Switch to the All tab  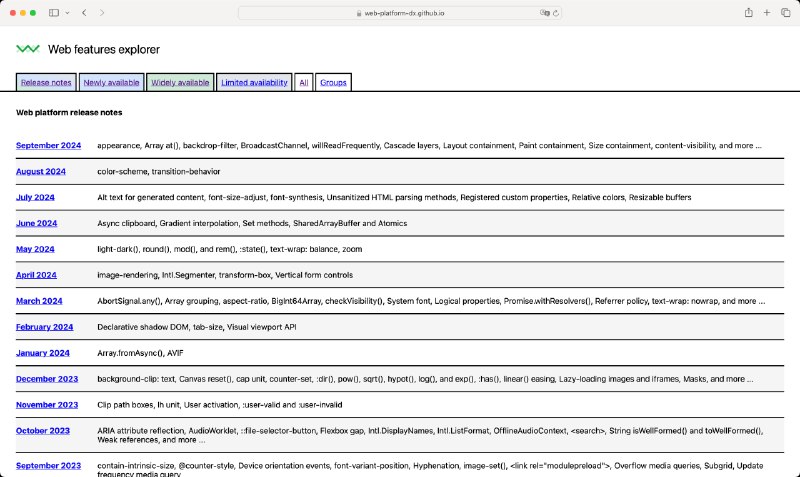(304, 83)
